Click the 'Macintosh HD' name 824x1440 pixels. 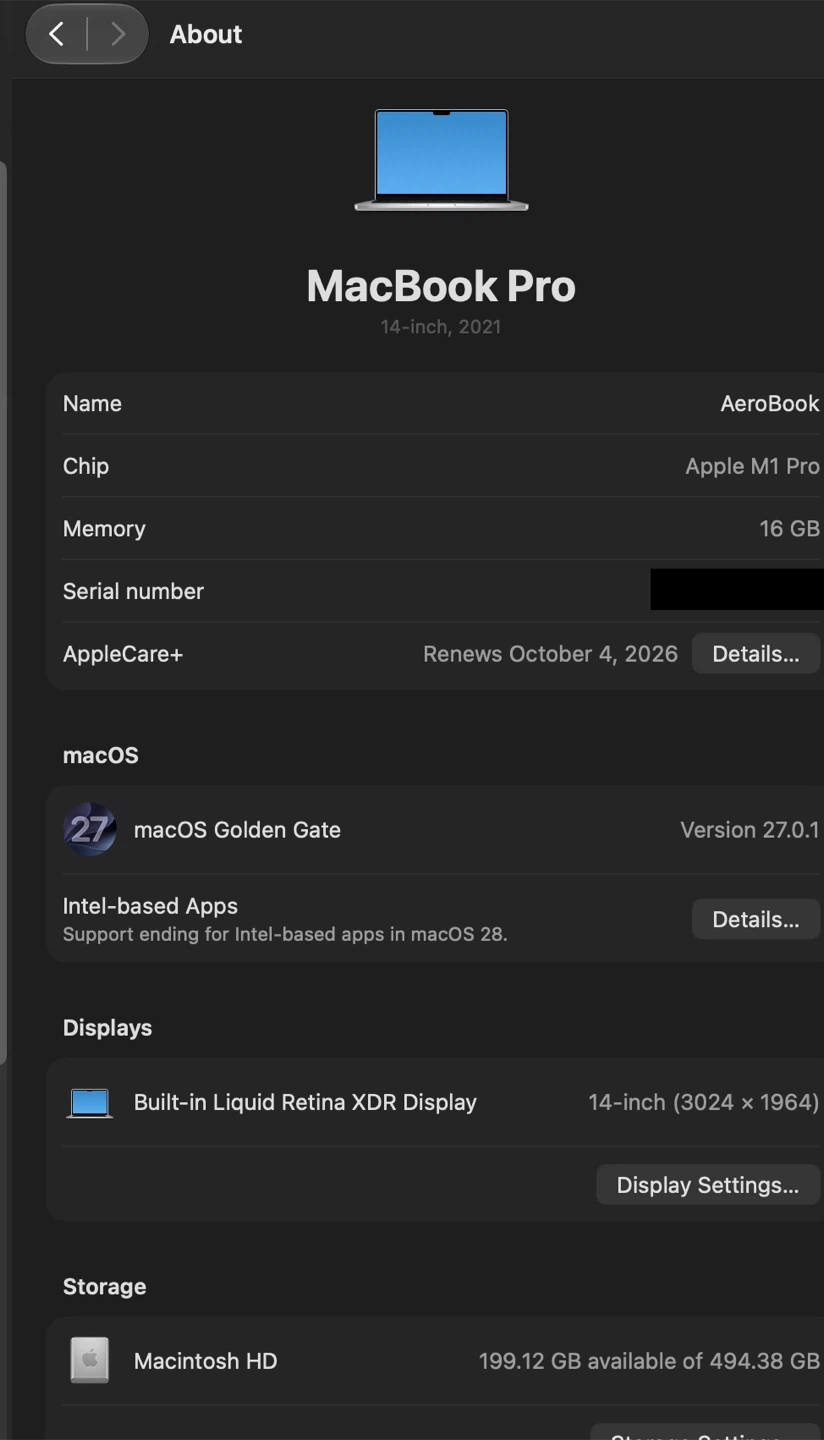click(x=205, y=1361)
